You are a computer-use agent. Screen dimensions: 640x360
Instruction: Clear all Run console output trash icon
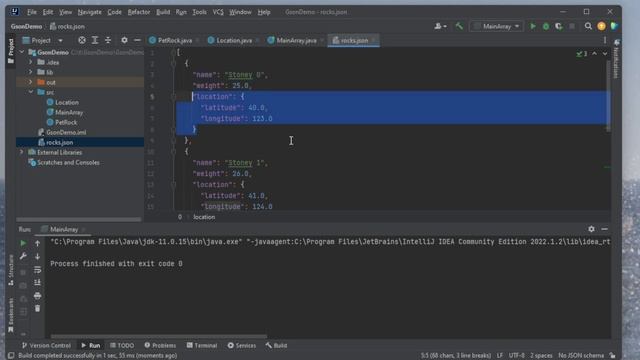click(38, 309)
